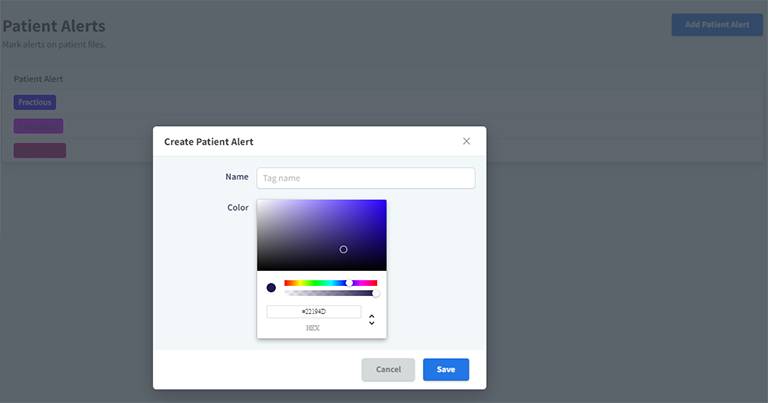Click the opacity slider handle
Viewport: 768px width, 403px height.
pyautogui.click(x=376, y=293)
